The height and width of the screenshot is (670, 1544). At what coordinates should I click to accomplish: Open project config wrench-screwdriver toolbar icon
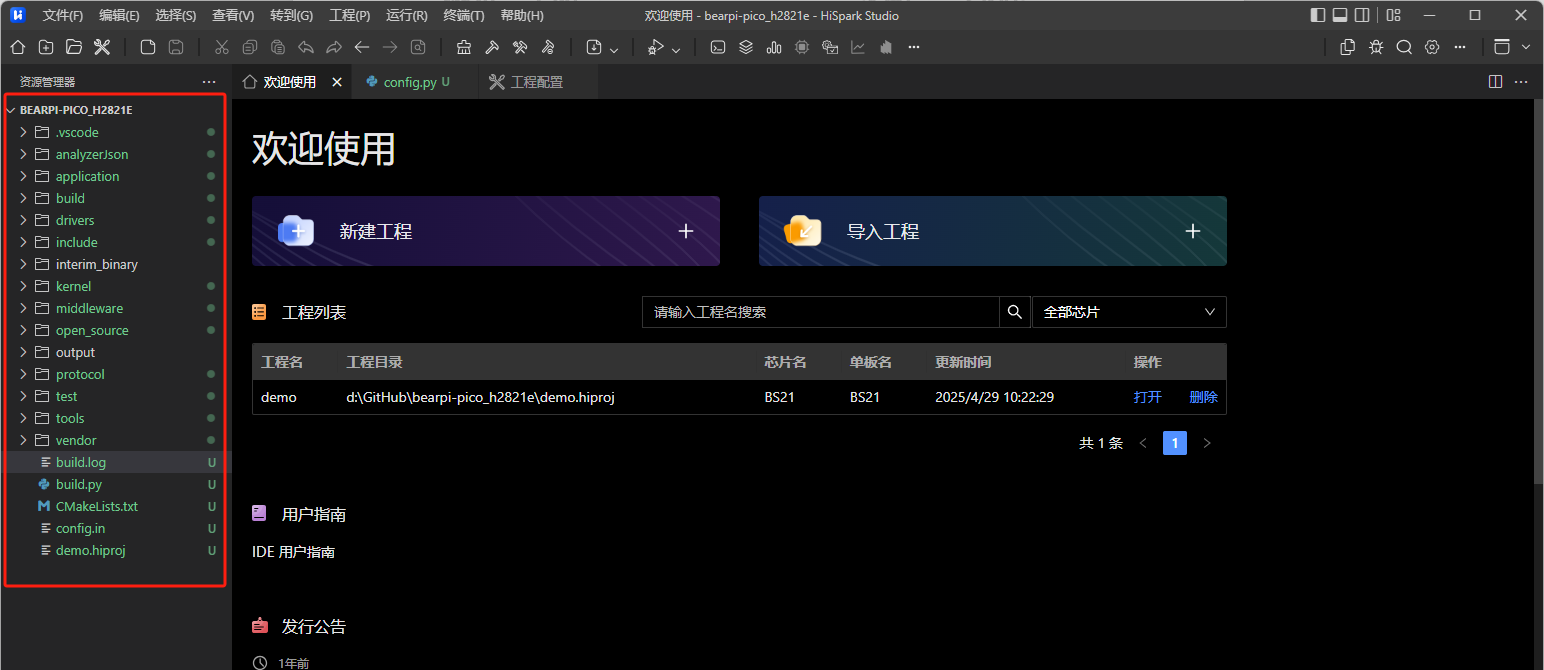(x=102, y=47)
